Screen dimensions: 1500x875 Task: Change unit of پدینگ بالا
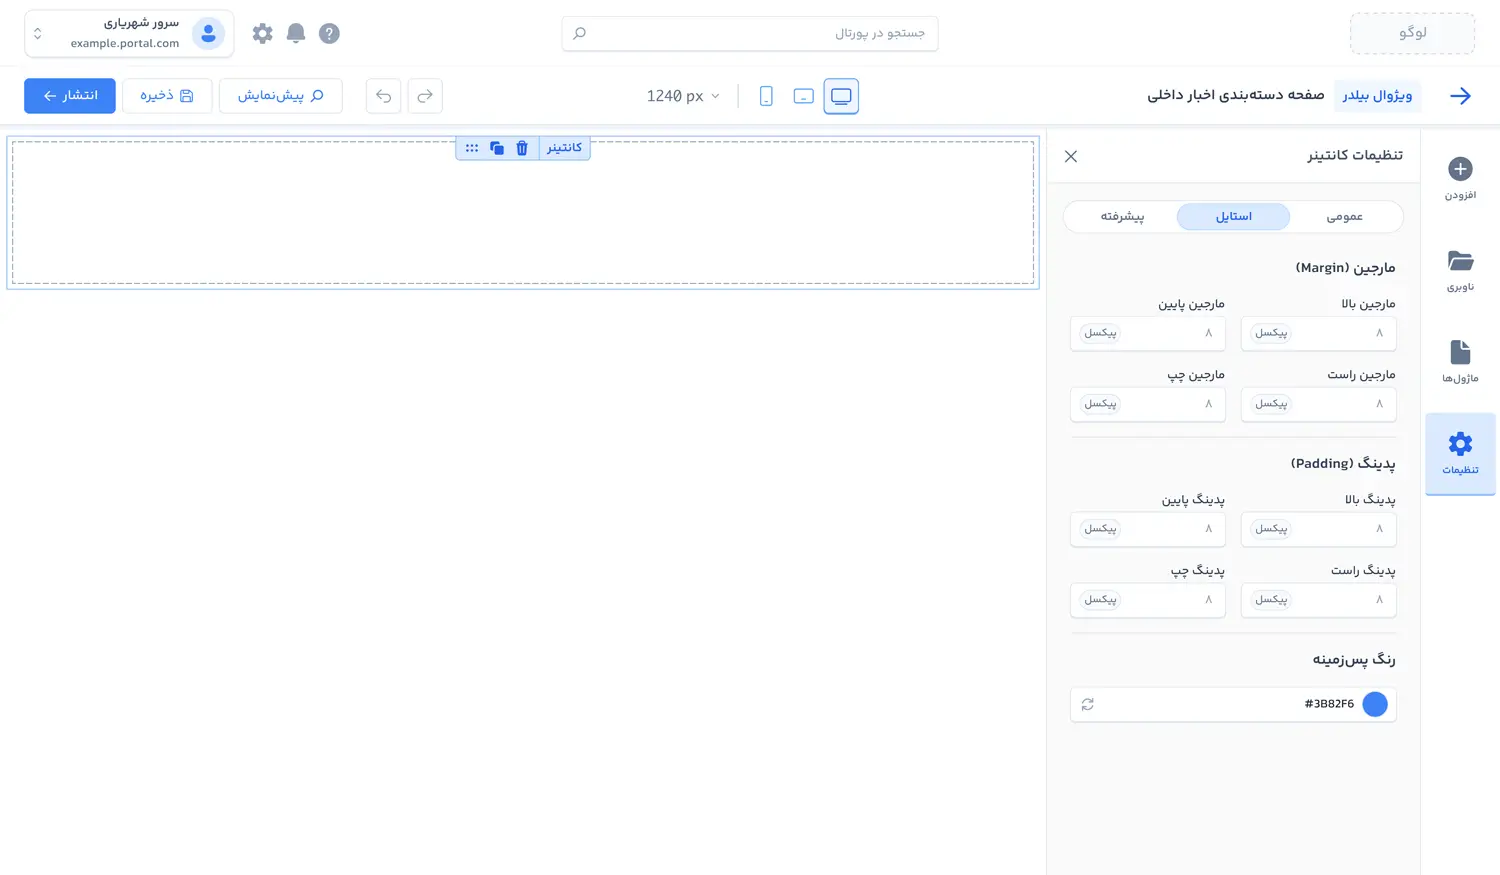[x=1271, y=529]
